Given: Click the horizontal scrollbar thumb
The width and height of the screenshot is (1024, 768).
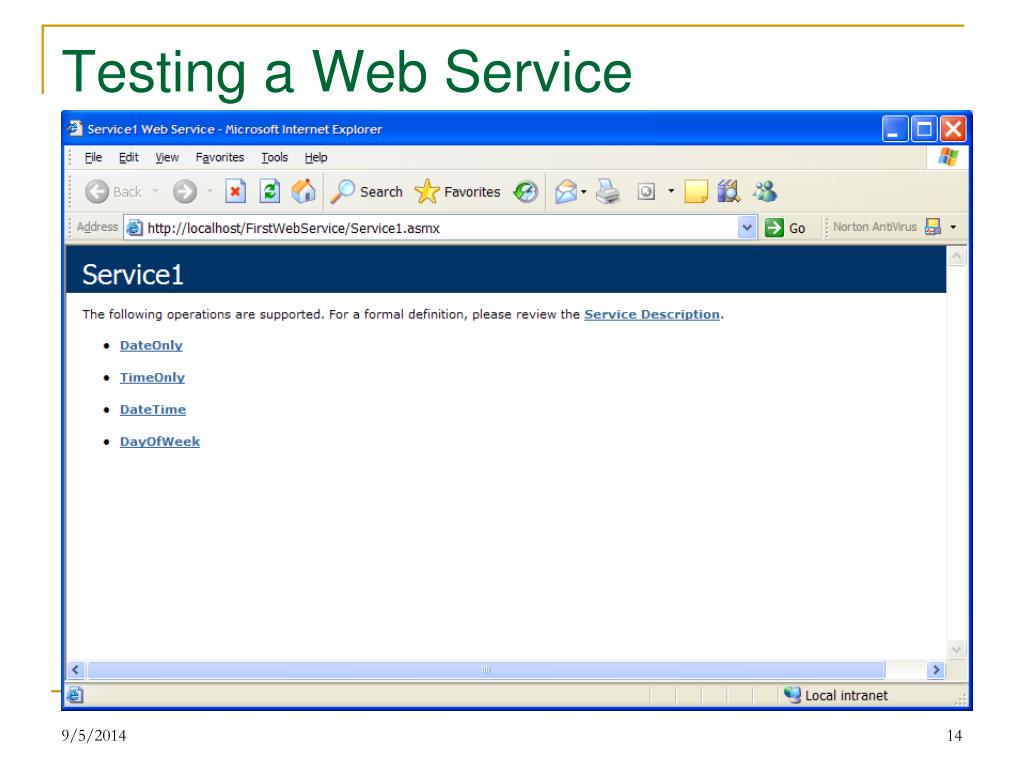Looking at the screenshot, I should [486, 670].
